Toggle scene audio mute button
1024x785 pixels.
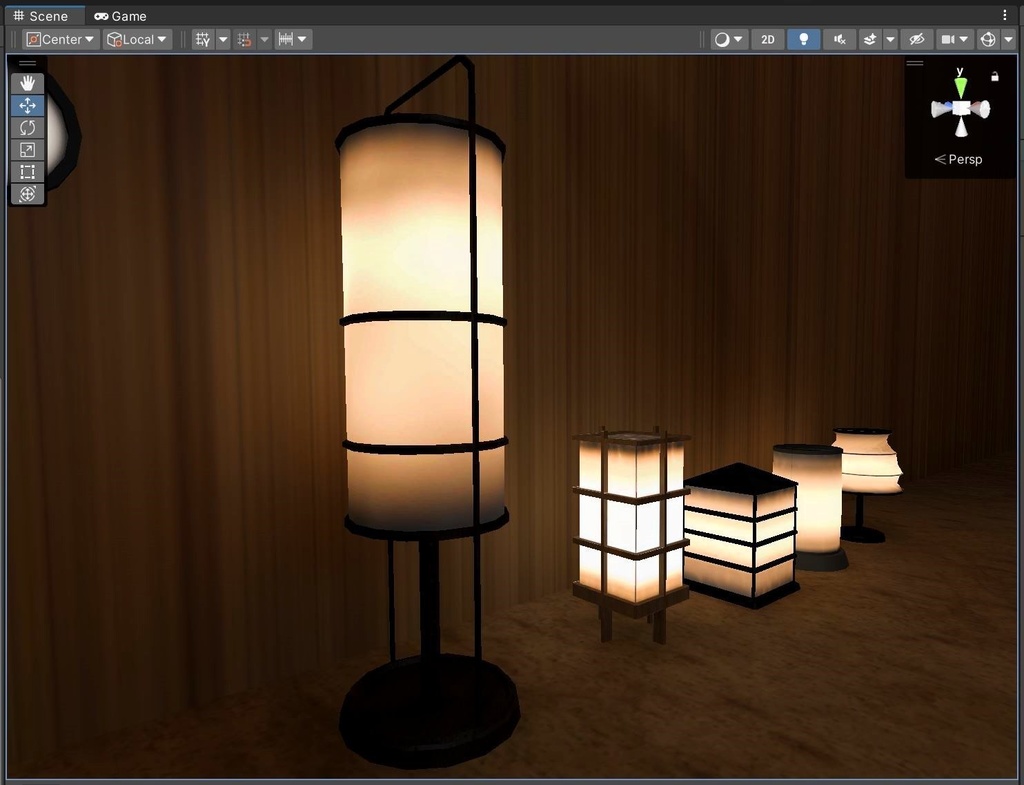[840, 39]
